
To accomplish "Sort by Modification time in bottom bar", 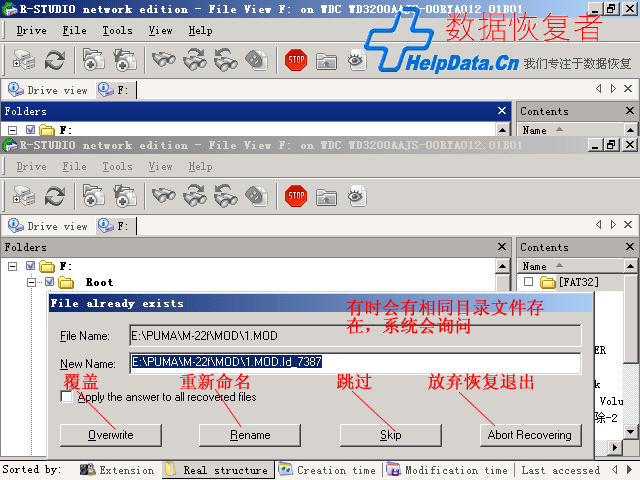I will 447,470.
